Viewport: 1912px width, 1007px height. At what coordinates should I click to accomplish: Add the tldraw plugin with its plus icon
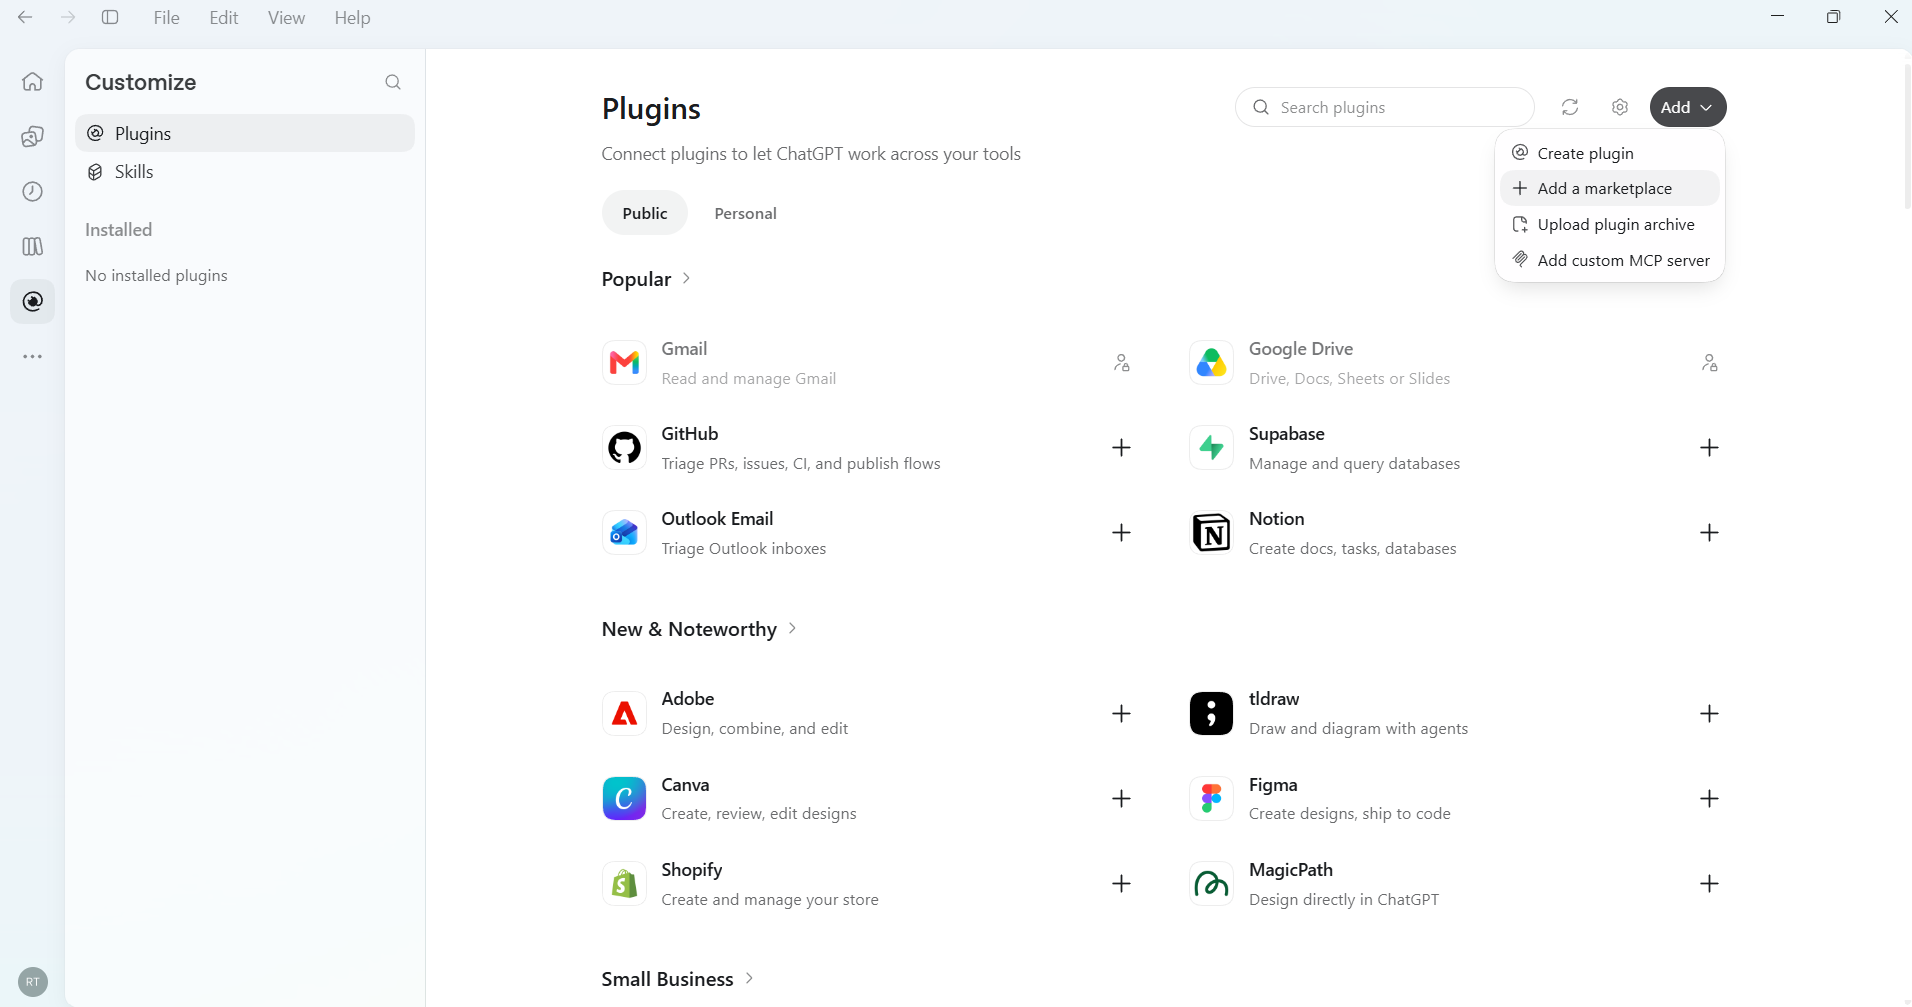pos(1710,714)
